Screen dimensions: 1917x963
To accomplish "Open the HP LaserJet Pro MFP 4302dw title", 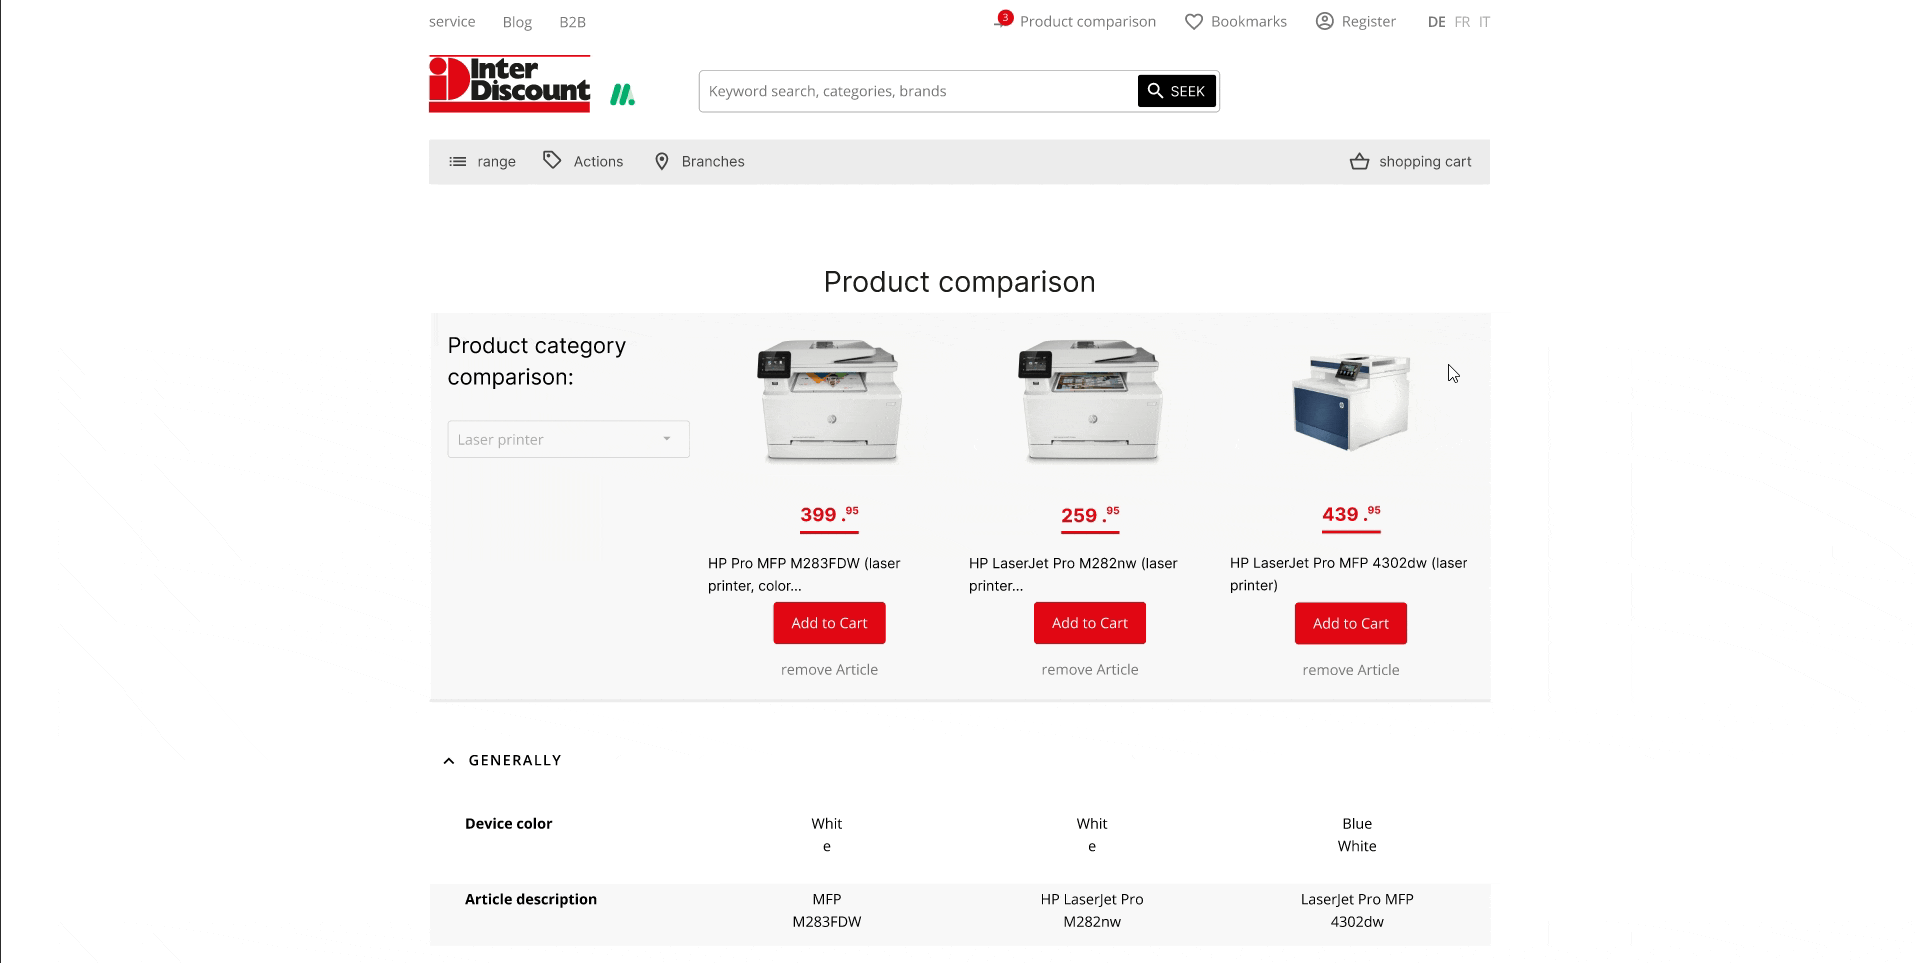I will click(x=1348, y=574).
